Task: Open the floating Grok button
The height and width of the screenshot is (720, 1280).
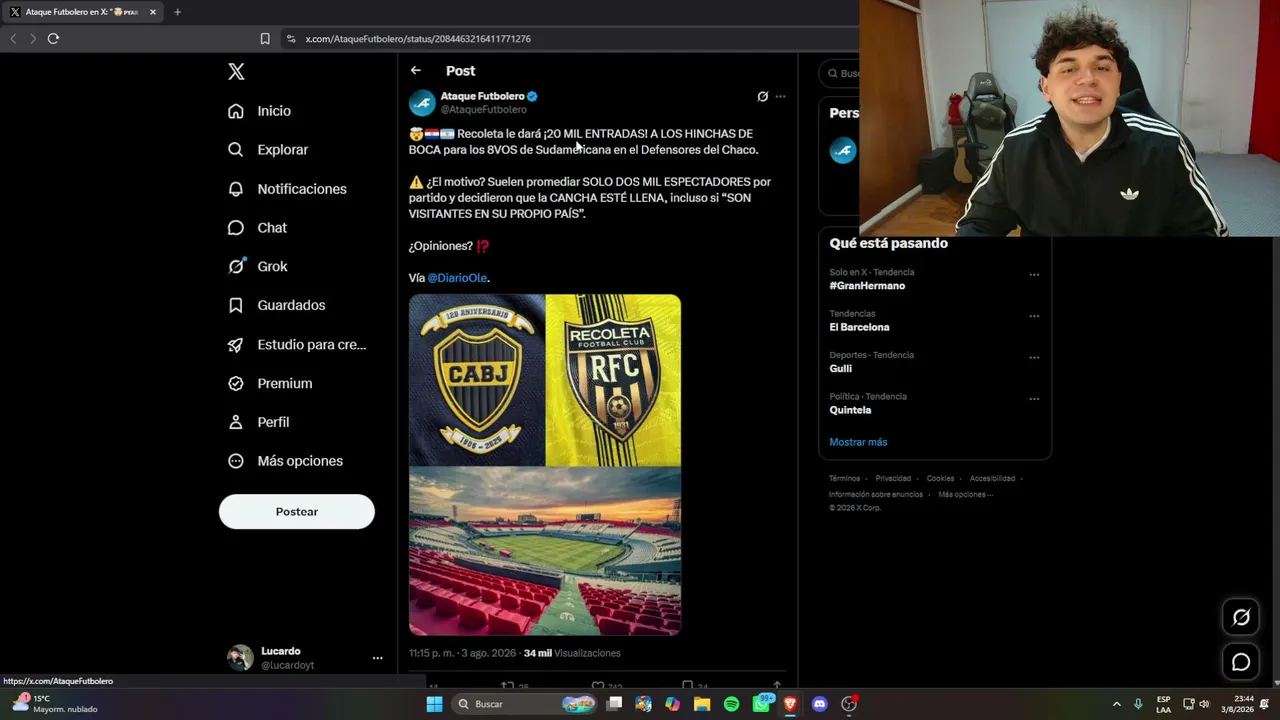Action: pyautogui.click(x=1241, y=617)
